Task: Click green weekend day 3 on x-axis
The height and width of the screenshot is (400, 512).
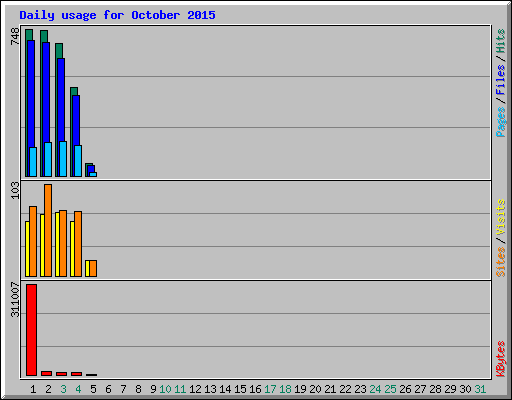Action: [63, 389]
